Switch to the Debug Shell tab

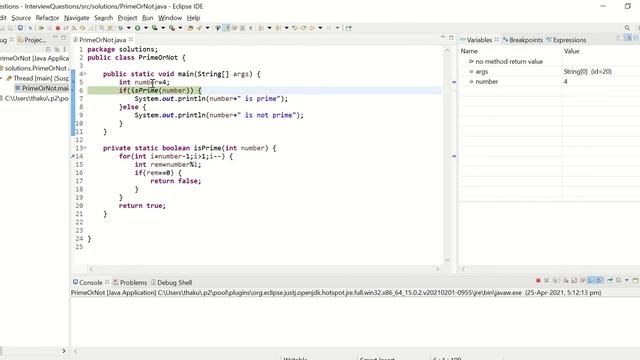click(171, 282)
